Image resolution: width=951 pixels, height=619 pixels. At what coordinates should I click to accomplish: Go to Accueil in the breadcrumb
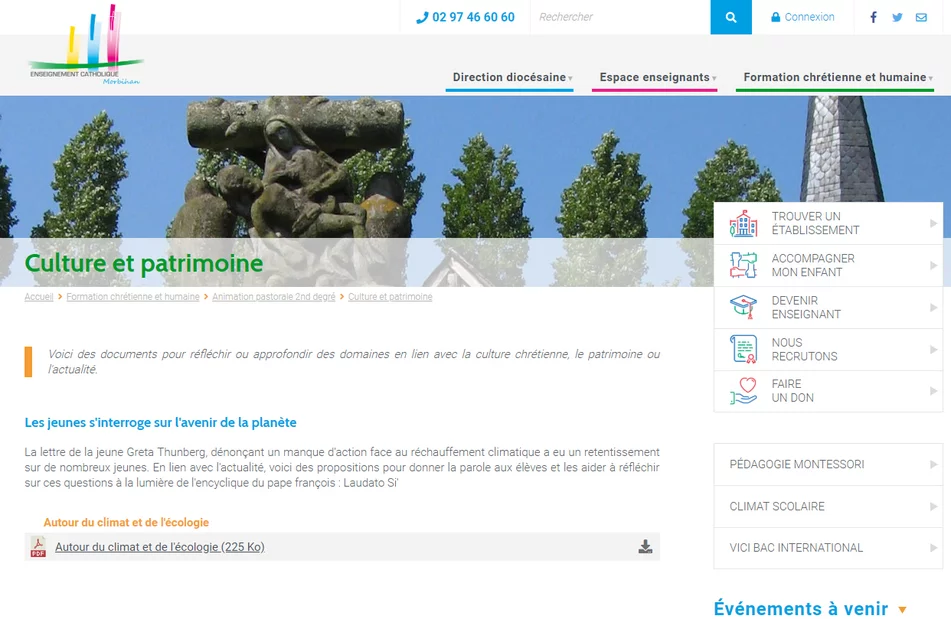tap(39, 297)
